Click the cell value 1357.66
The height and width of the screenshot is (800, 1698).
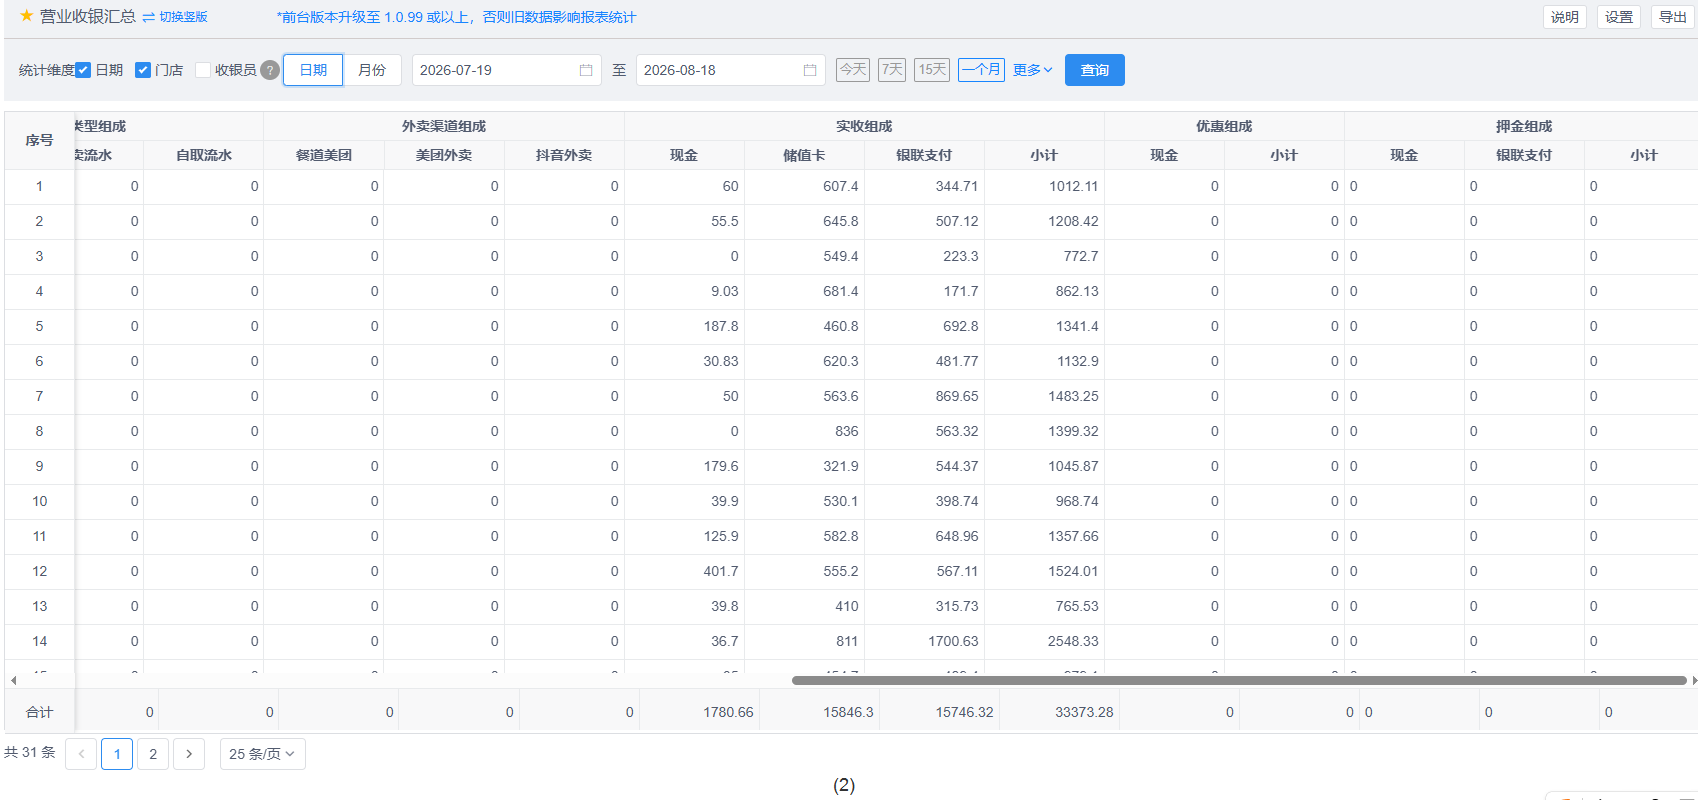pyautogui.click(x=1073, y=537)
